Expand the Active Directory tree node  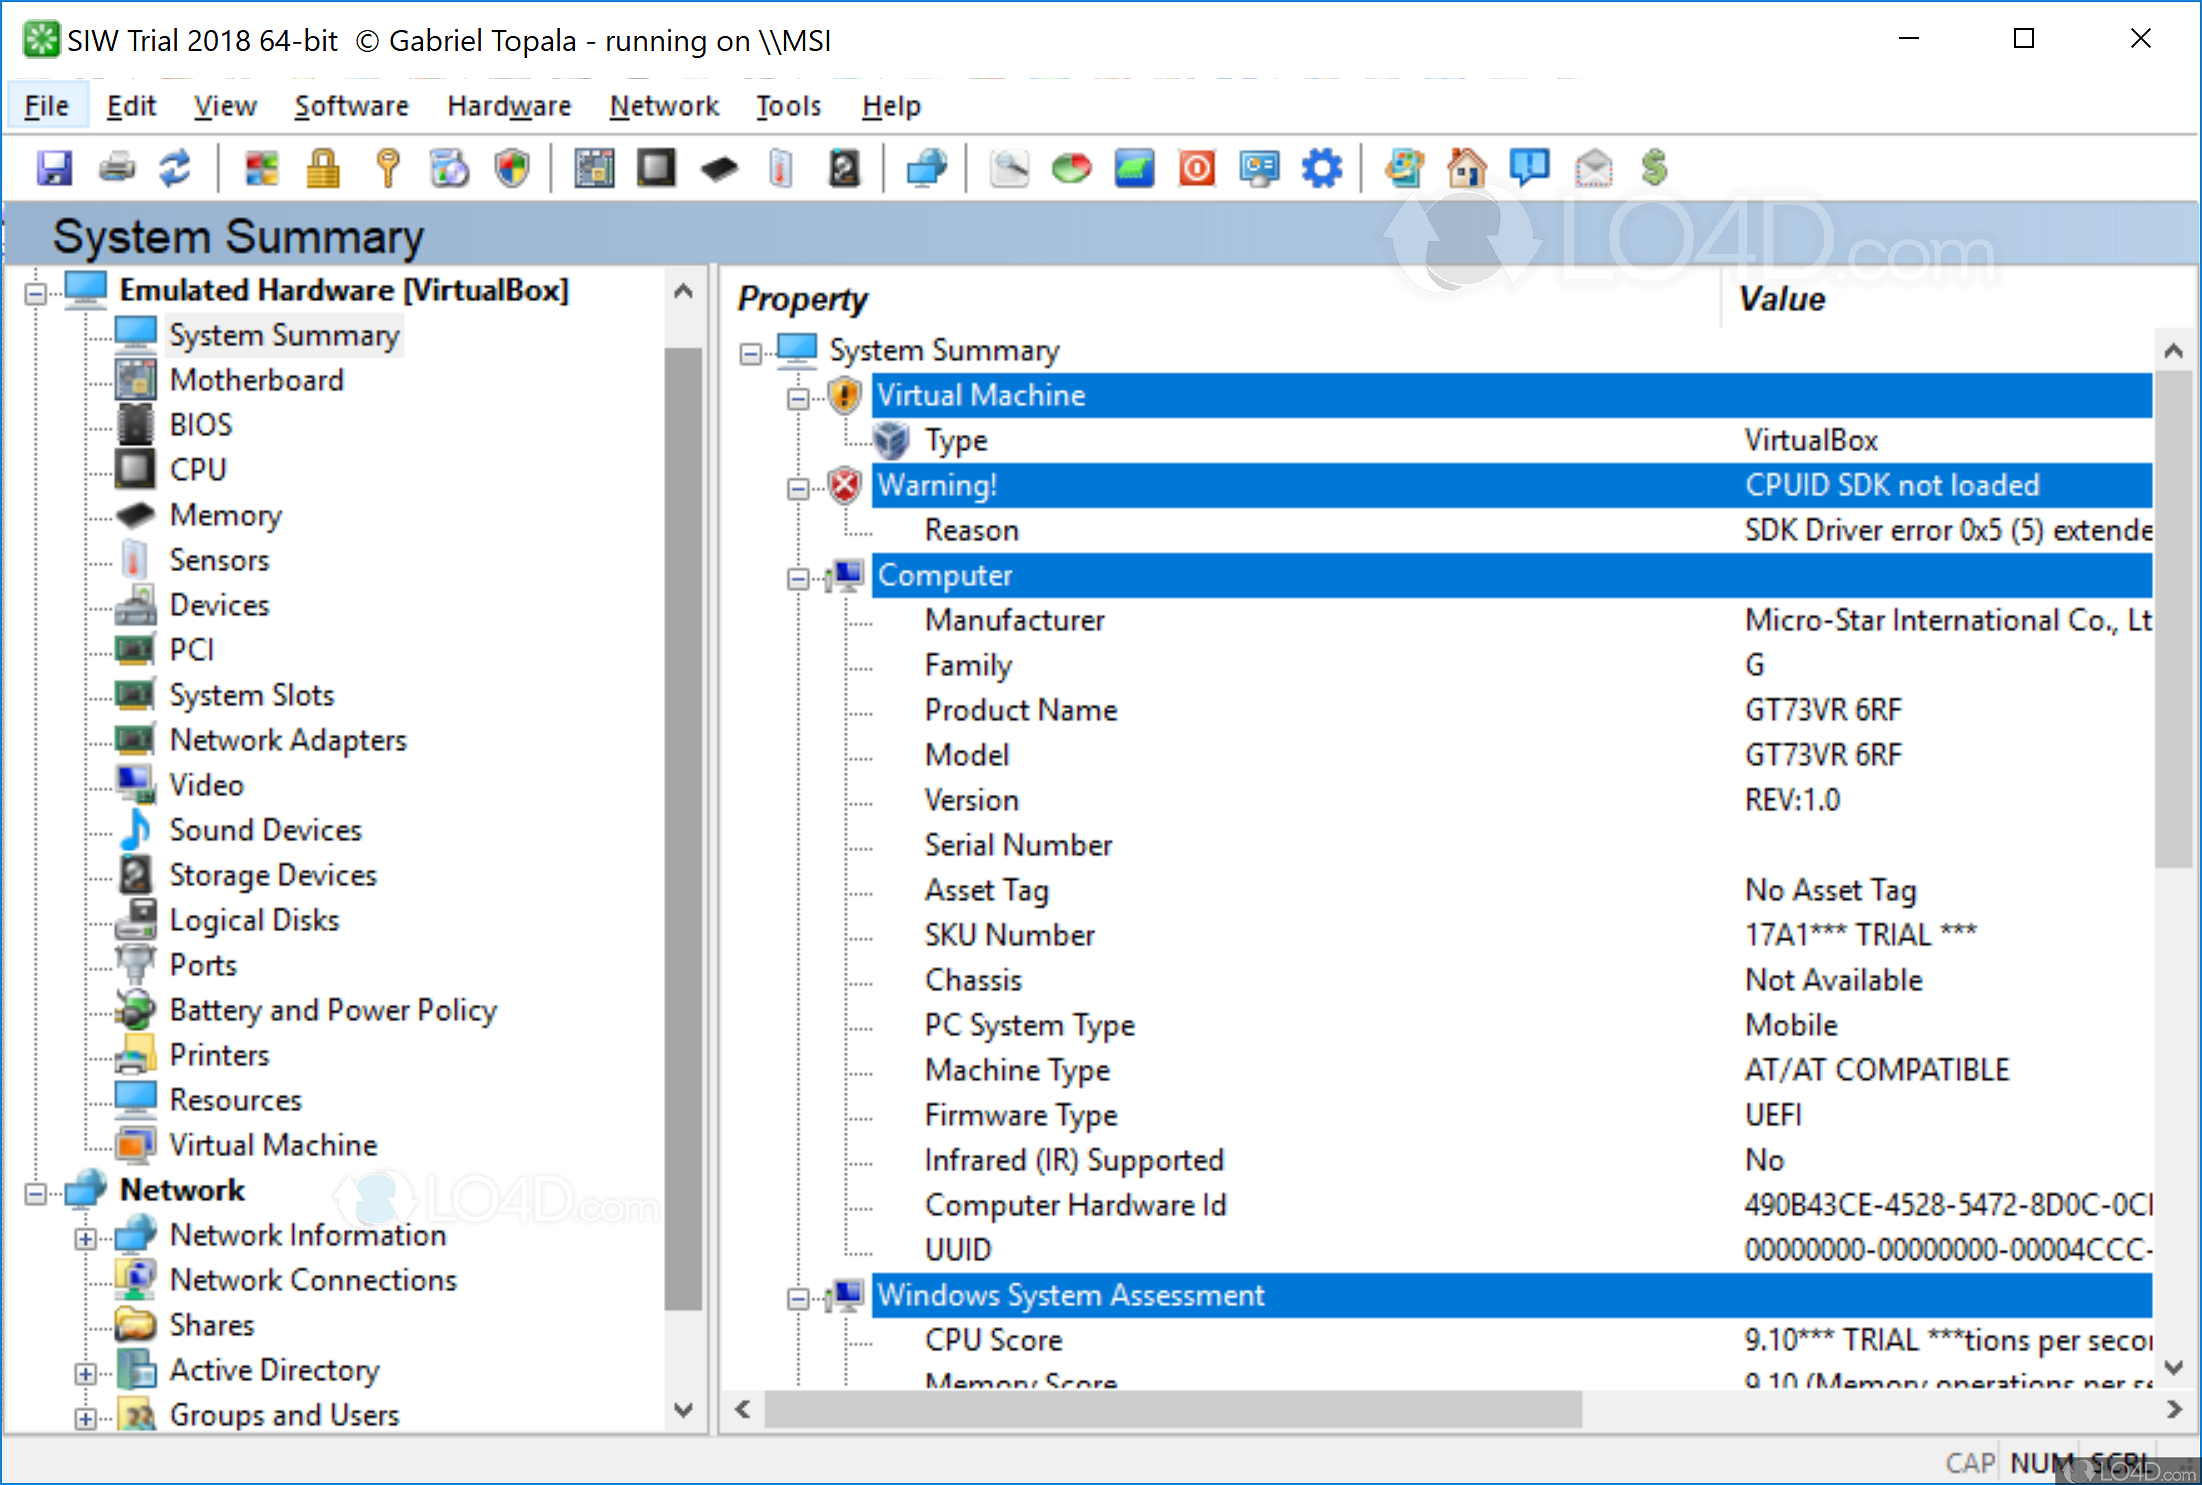coord(86,1373)
